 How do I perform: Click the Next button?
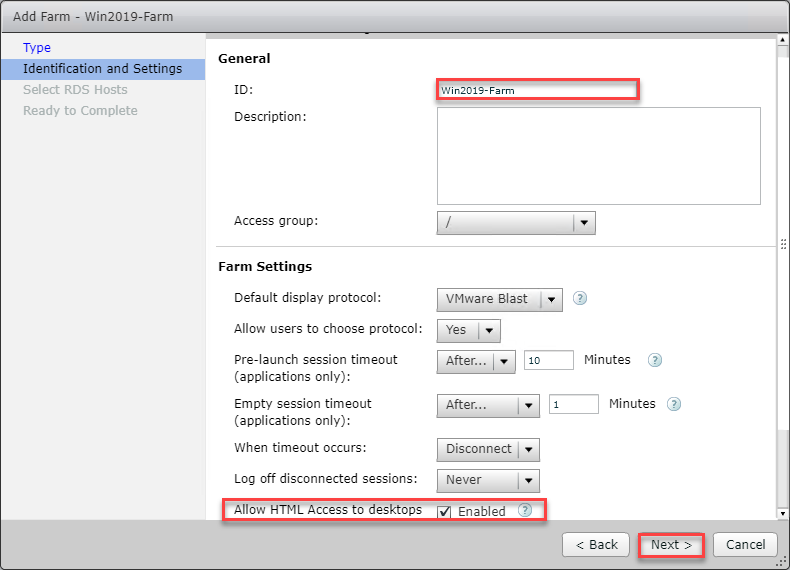tap(671, 545)
